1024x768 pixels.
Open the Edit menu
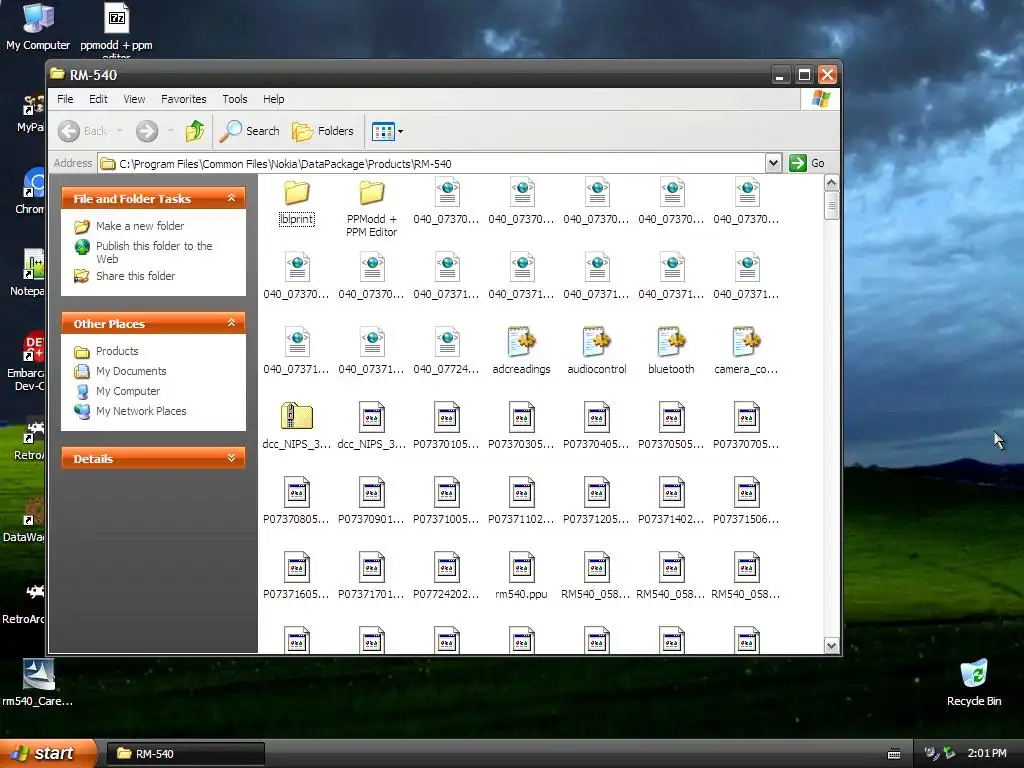pos(98,99)
